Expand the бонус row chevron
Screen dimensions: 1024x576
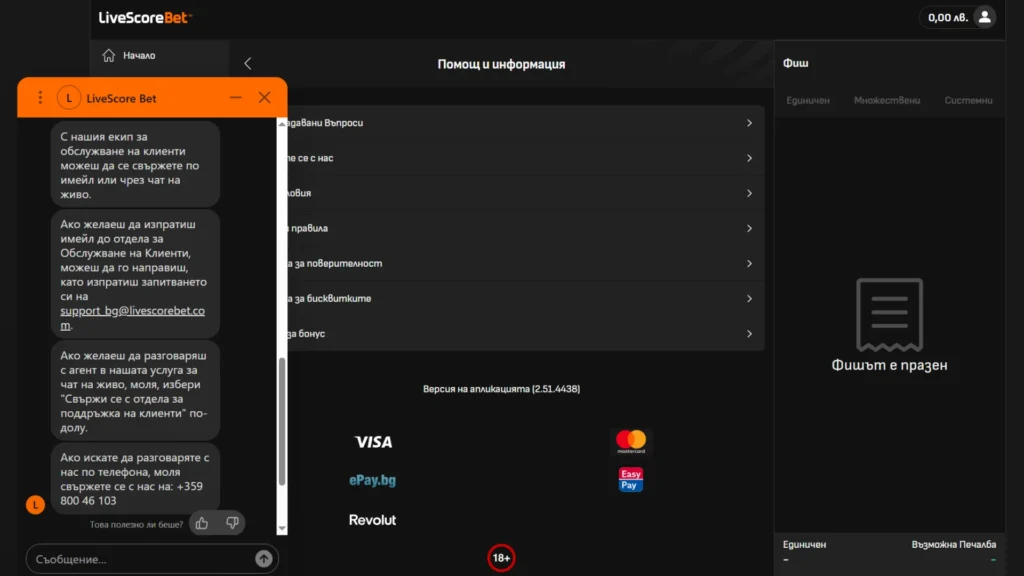pos(749,334)
